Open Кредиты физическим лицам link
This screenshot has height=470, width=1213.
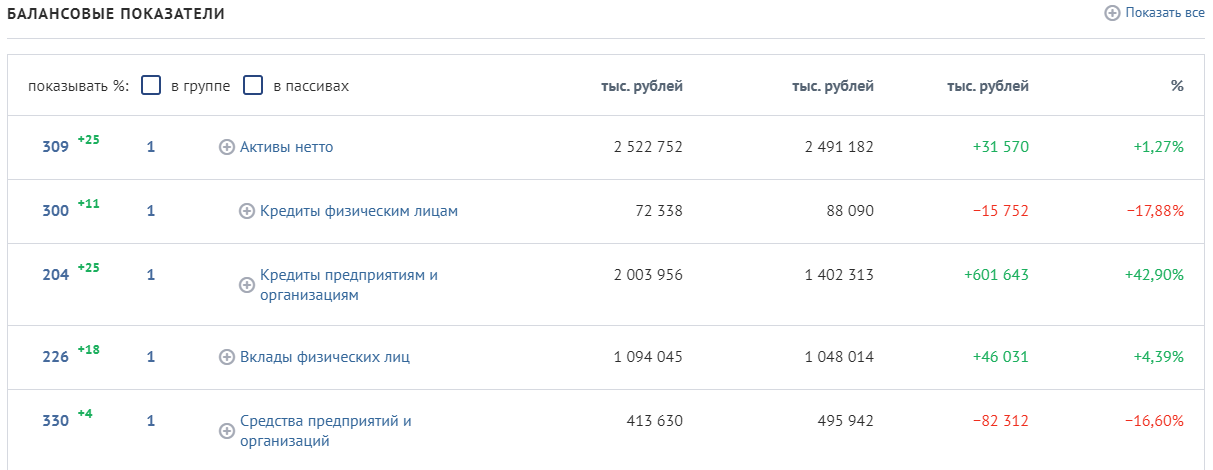[359, 211]
